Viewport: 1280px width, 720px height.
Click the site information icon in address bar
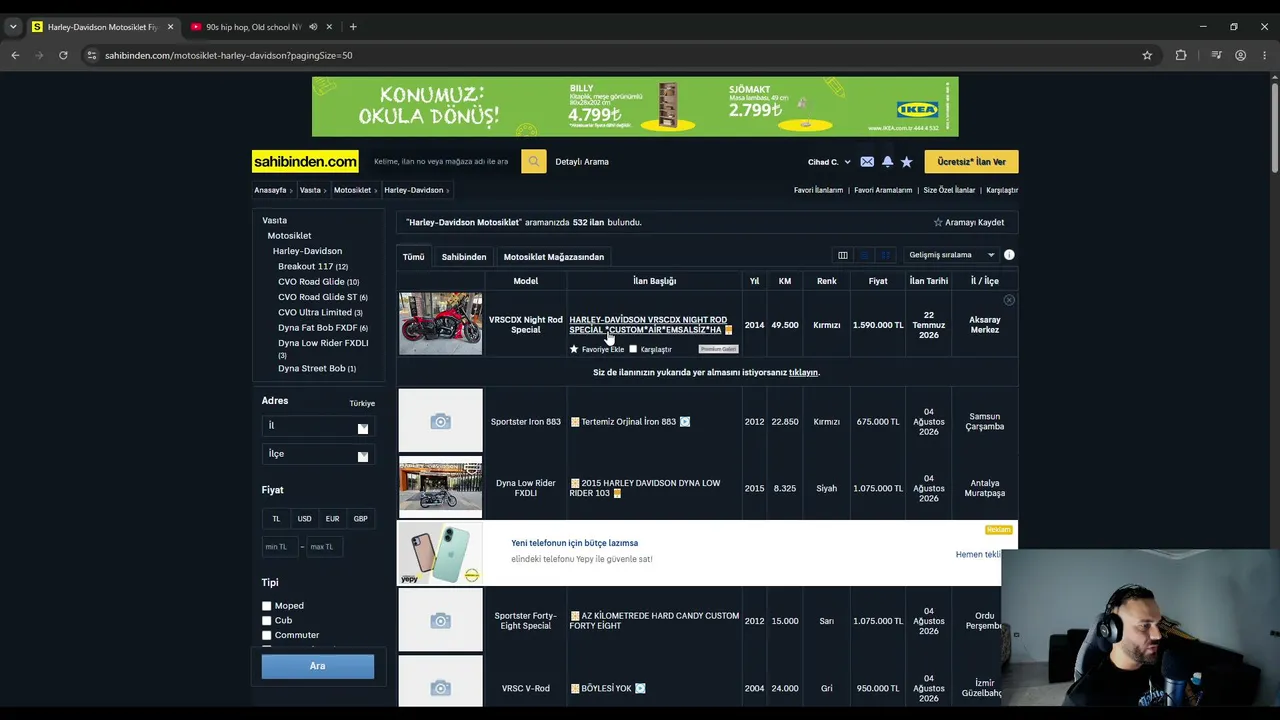click(x=92, y=55)
